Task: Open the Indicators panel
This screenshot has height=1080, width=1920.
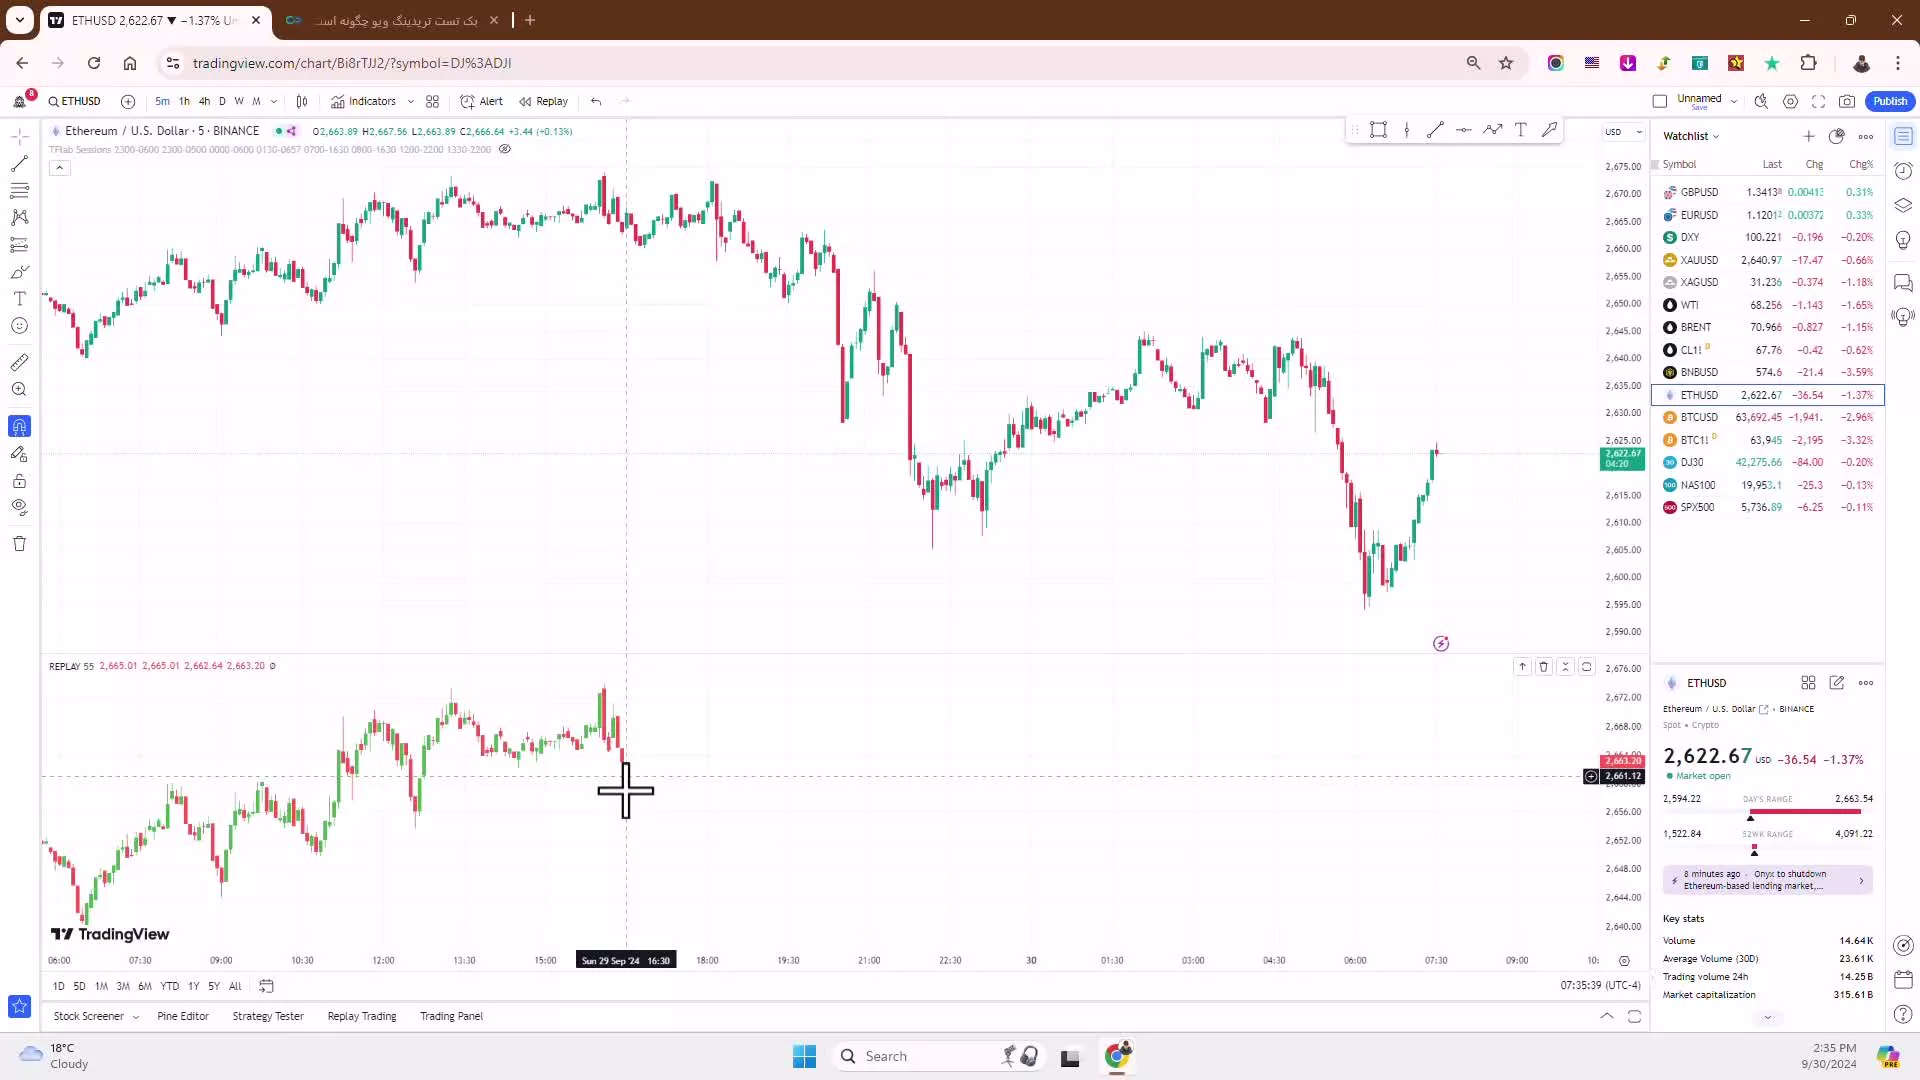Action: pyautogui.click(x=371, y=100)
